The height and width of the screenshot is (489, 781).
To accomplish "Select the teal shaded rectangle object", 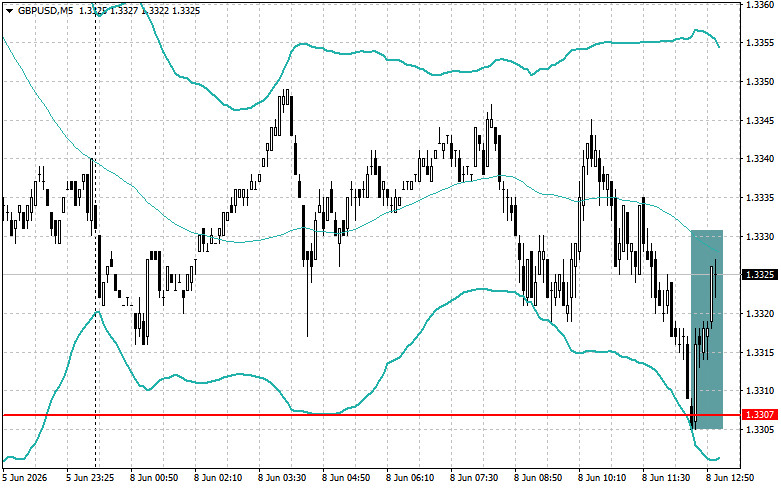I will (707, 330).
